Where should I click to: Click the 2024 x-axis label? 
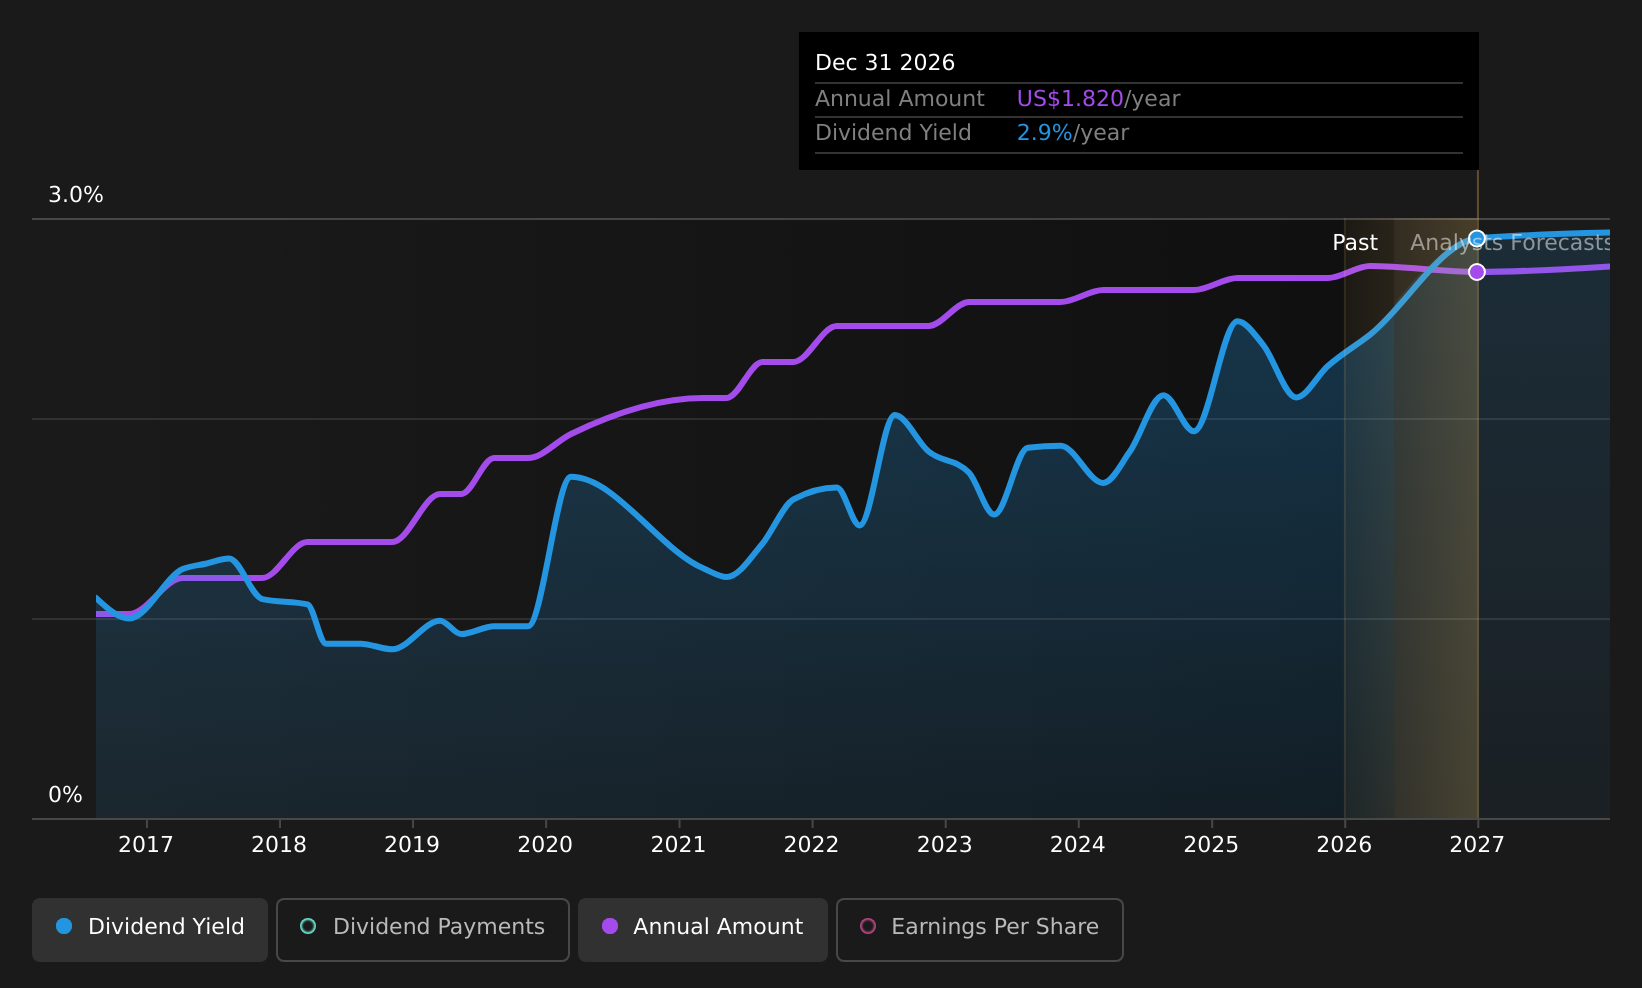(x=1078, y=845)
